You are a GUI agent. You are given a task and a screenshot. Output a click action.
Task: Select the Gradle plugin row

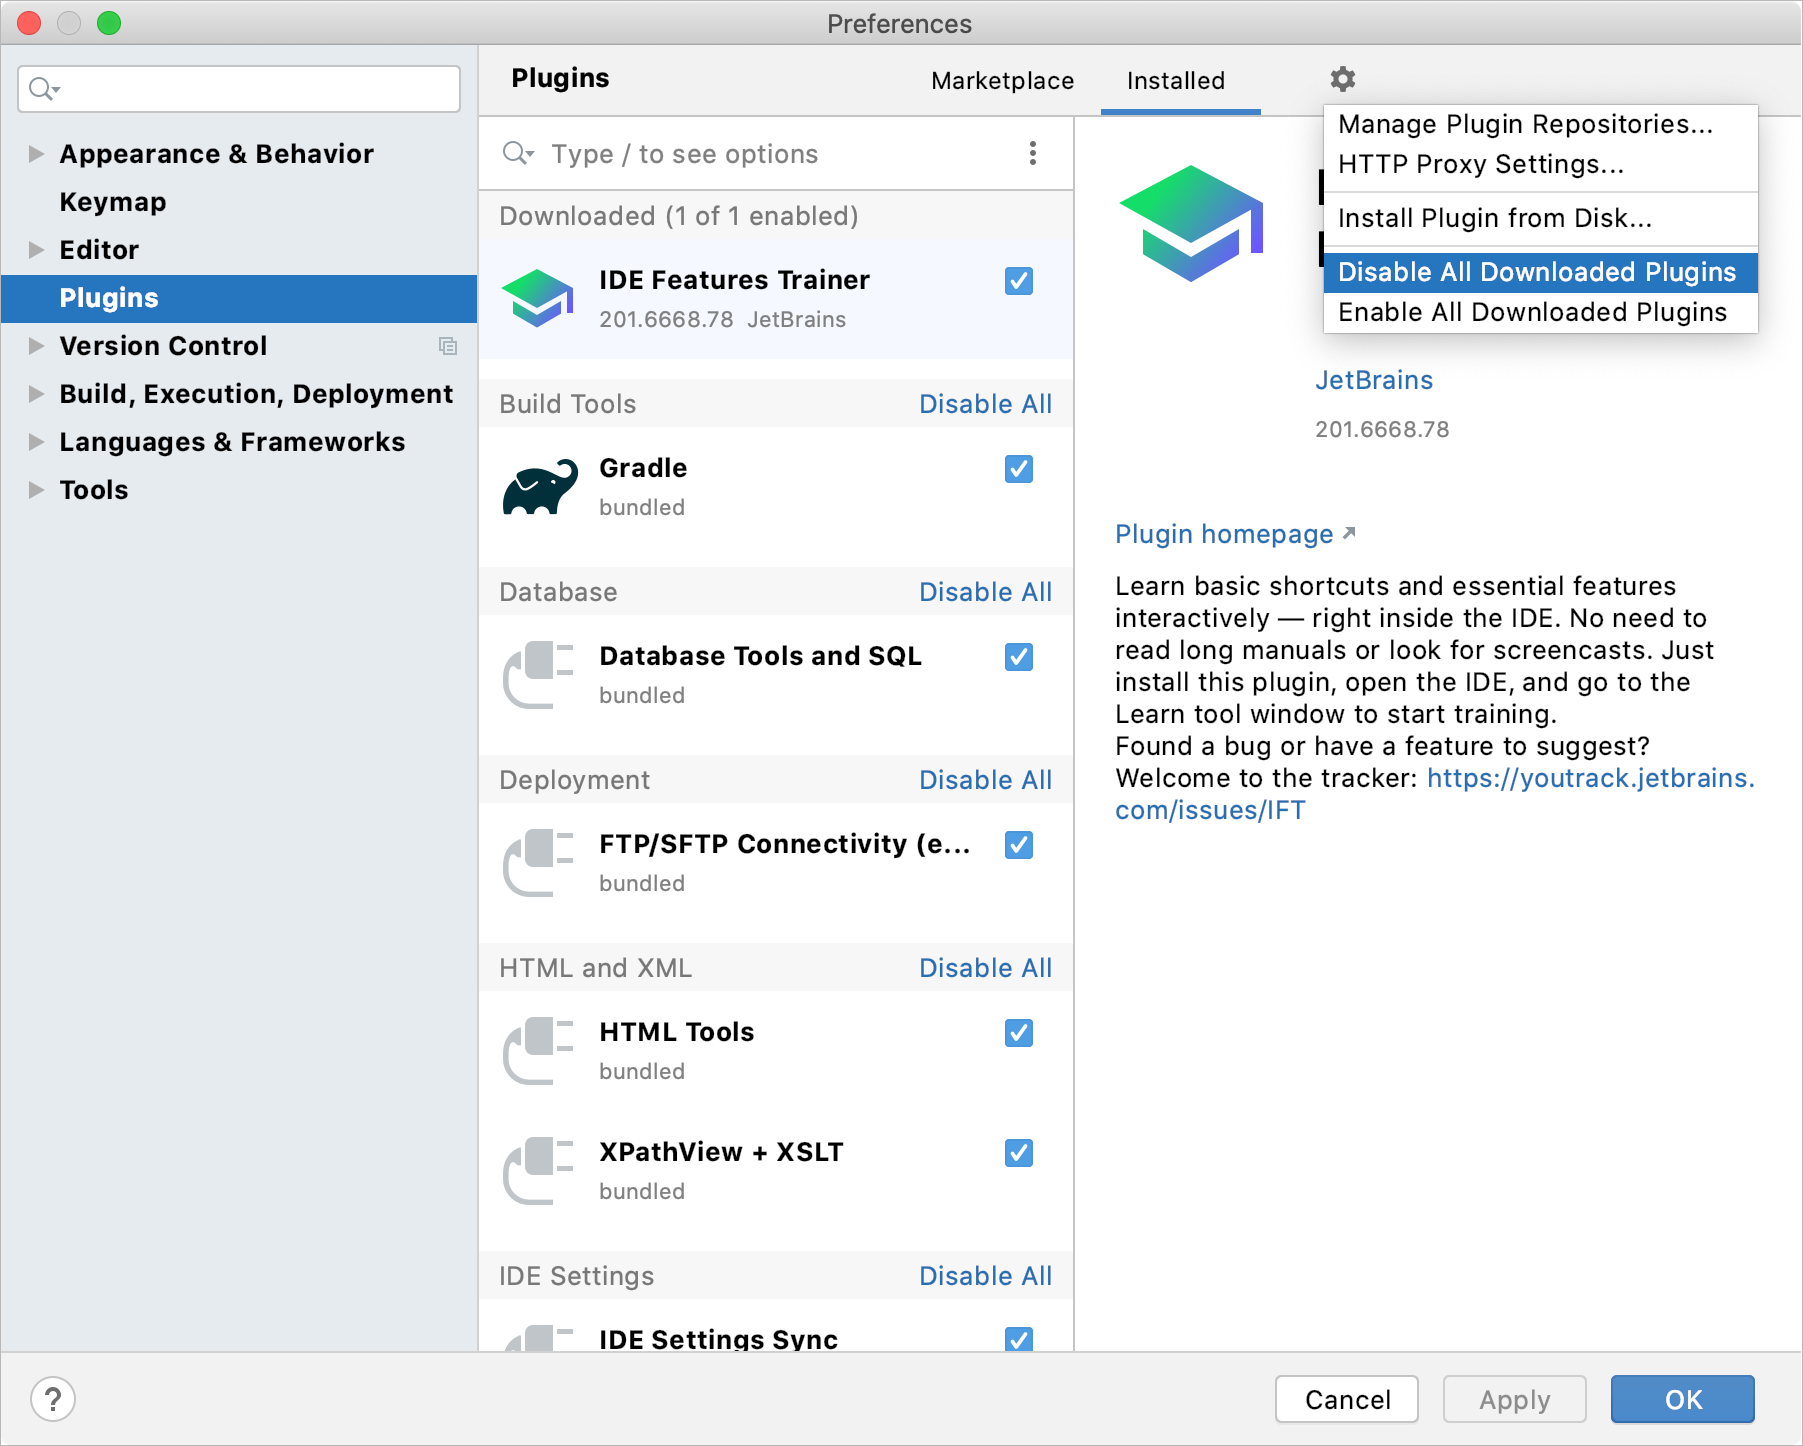[776, 487]
